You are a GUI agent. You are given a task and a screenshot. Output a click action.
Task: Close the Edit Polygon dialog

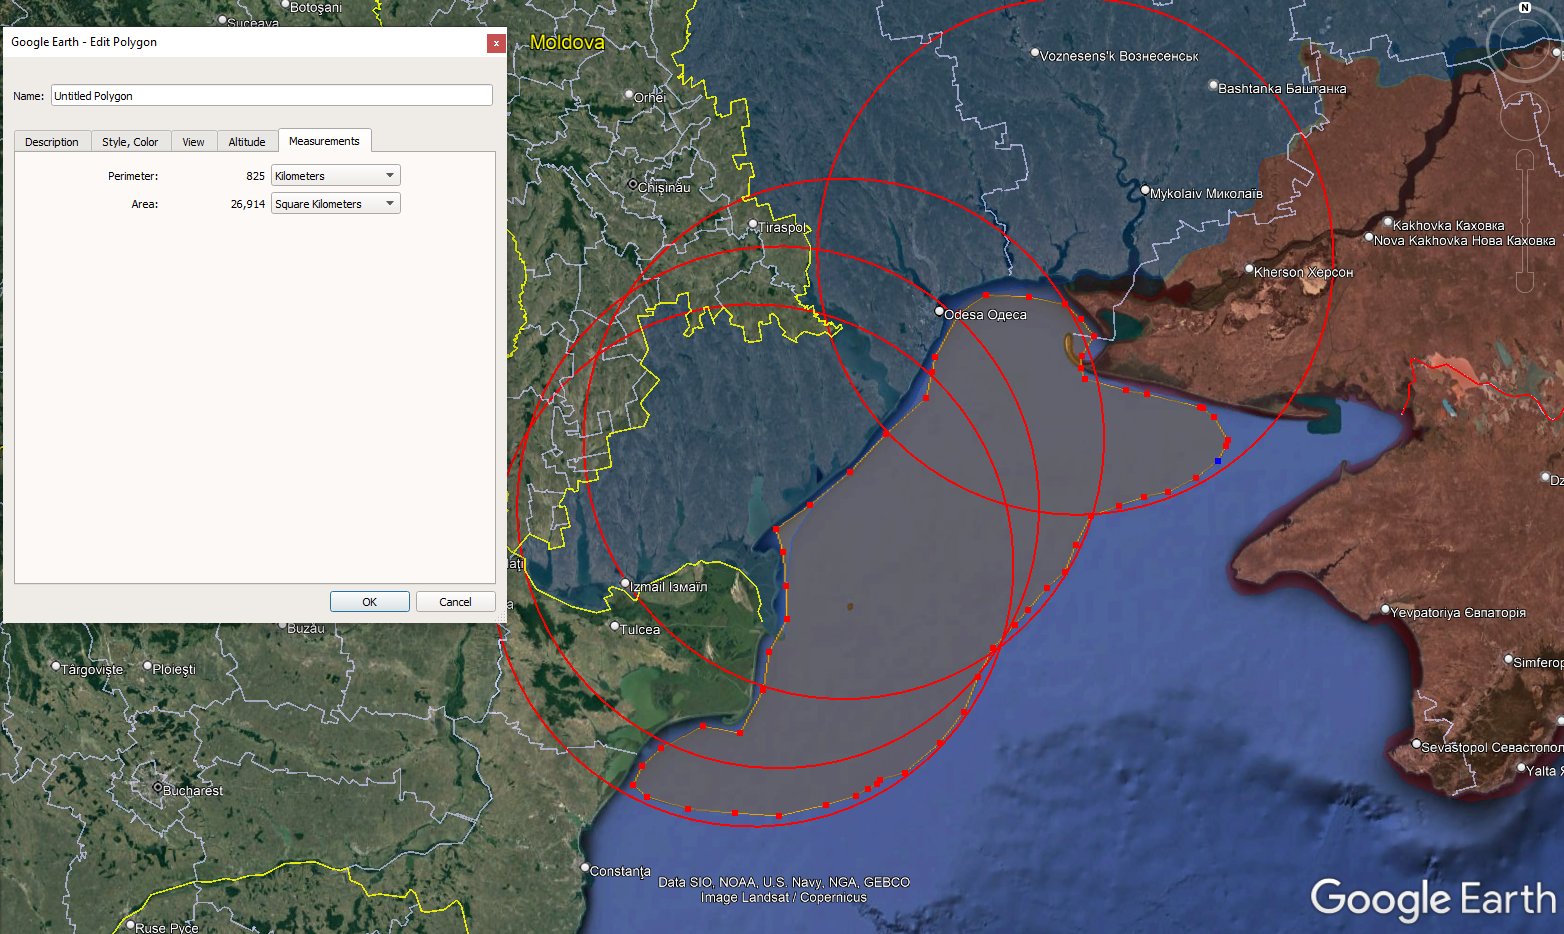496,43
